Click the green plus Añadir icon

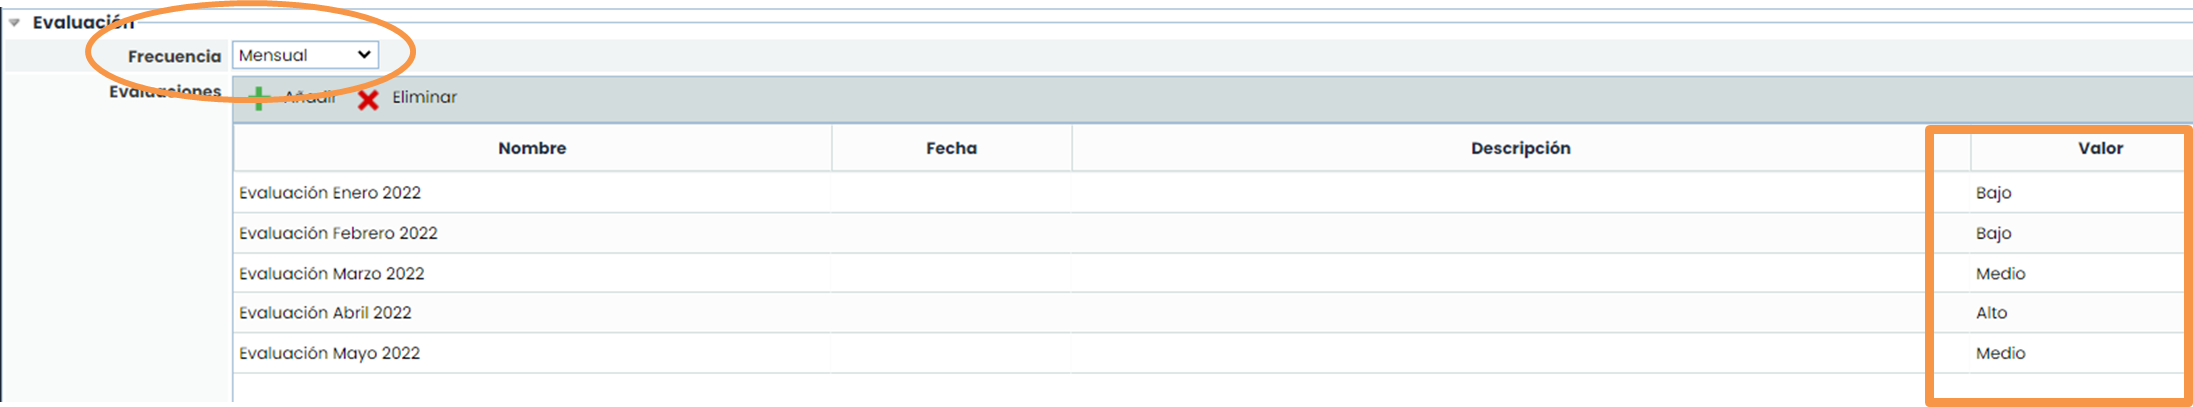[x=259, y=98]
